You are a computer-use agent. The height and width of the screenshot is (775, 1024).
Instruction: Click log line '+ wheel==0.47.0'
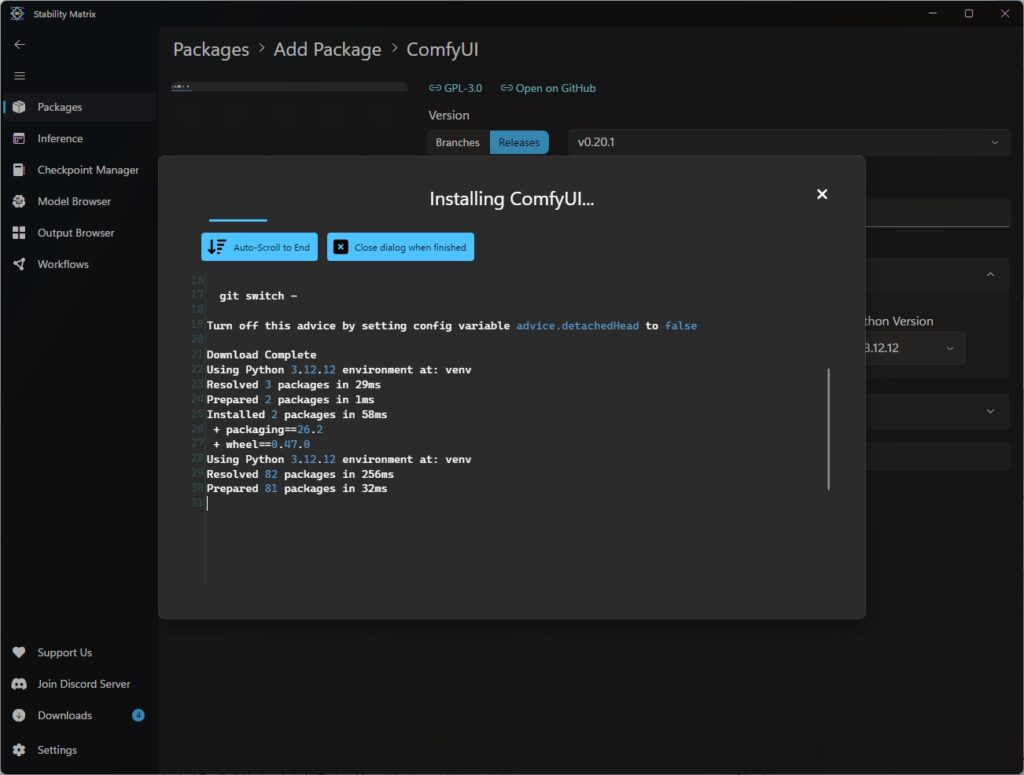(261, 444)
